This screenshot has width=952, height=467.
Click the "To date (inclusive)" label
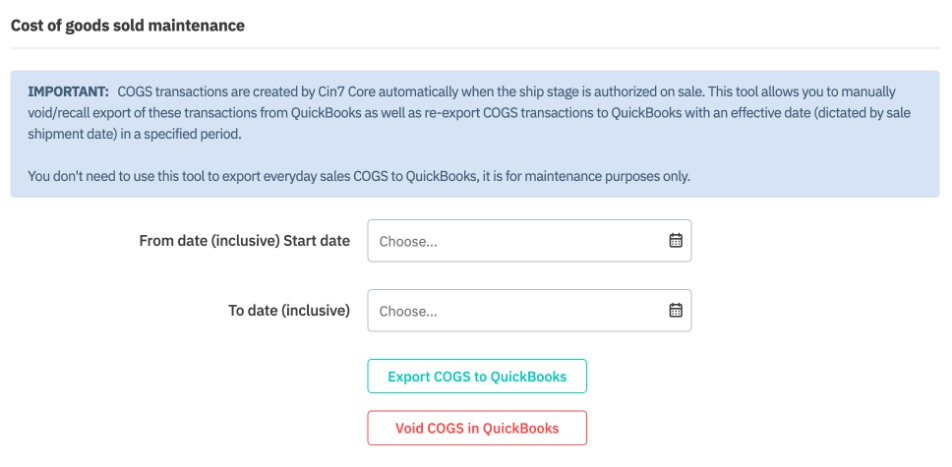click(x=289, y=311)
